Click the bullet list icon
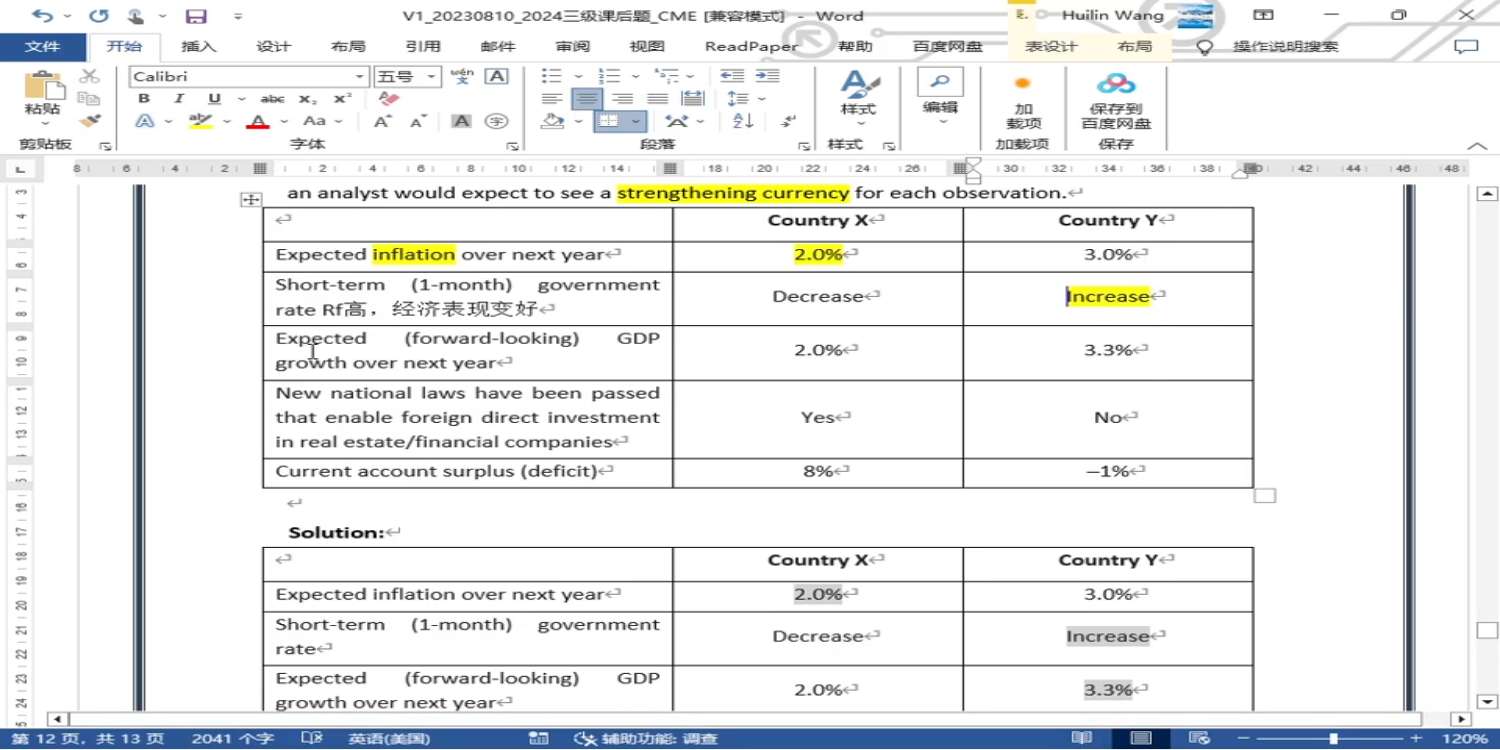1500x750 pixels. point(551,76)
